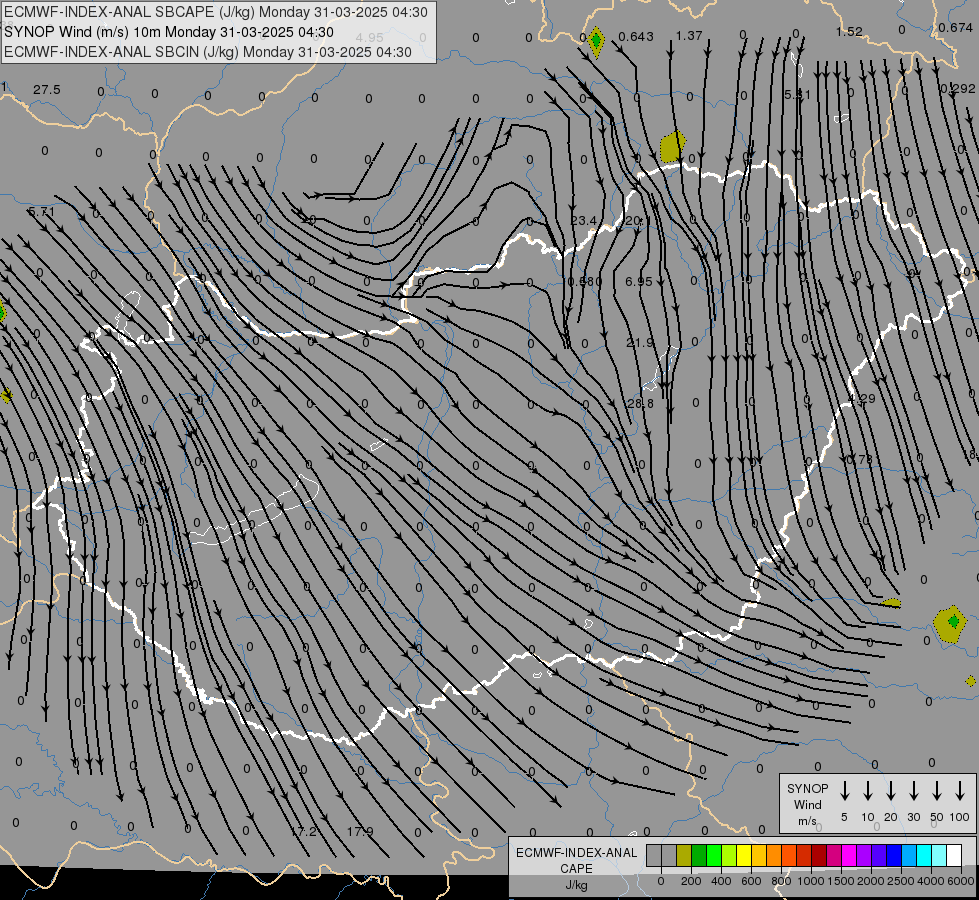Click the SBCIN header line at top-left
979x900 pixels.
(208, 52)
